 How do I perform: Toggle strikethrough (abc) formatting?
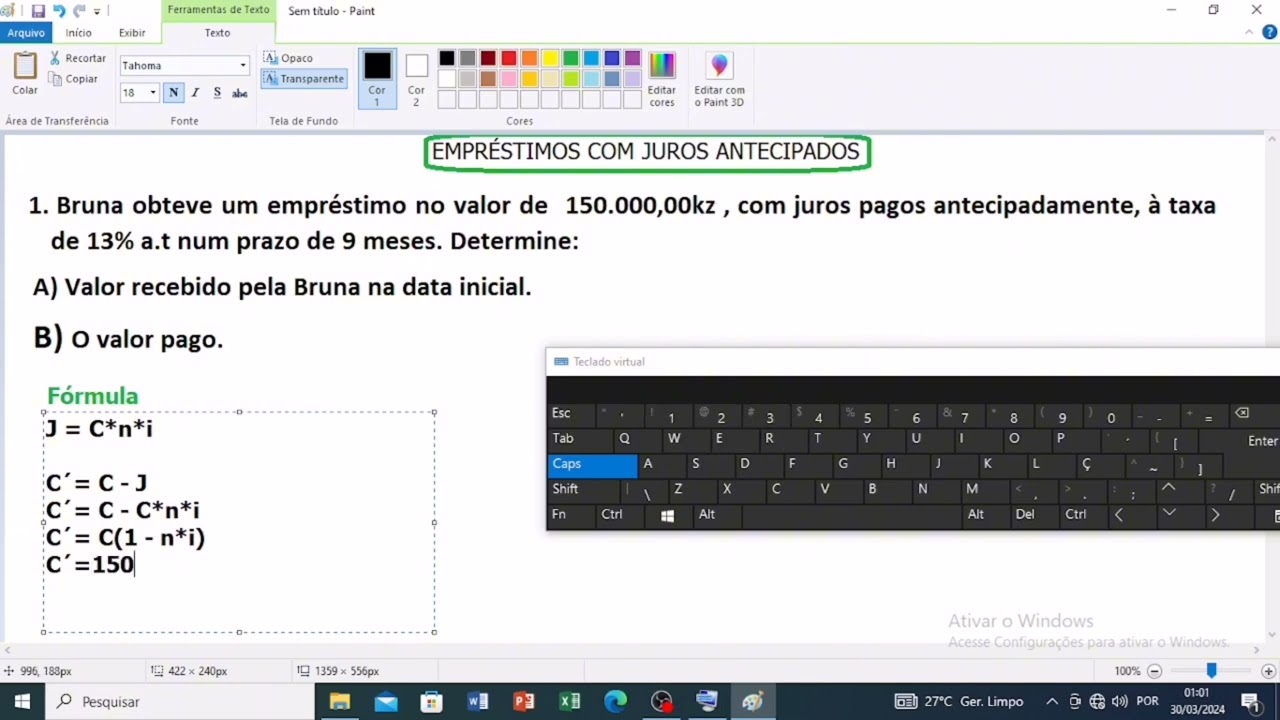240,93
